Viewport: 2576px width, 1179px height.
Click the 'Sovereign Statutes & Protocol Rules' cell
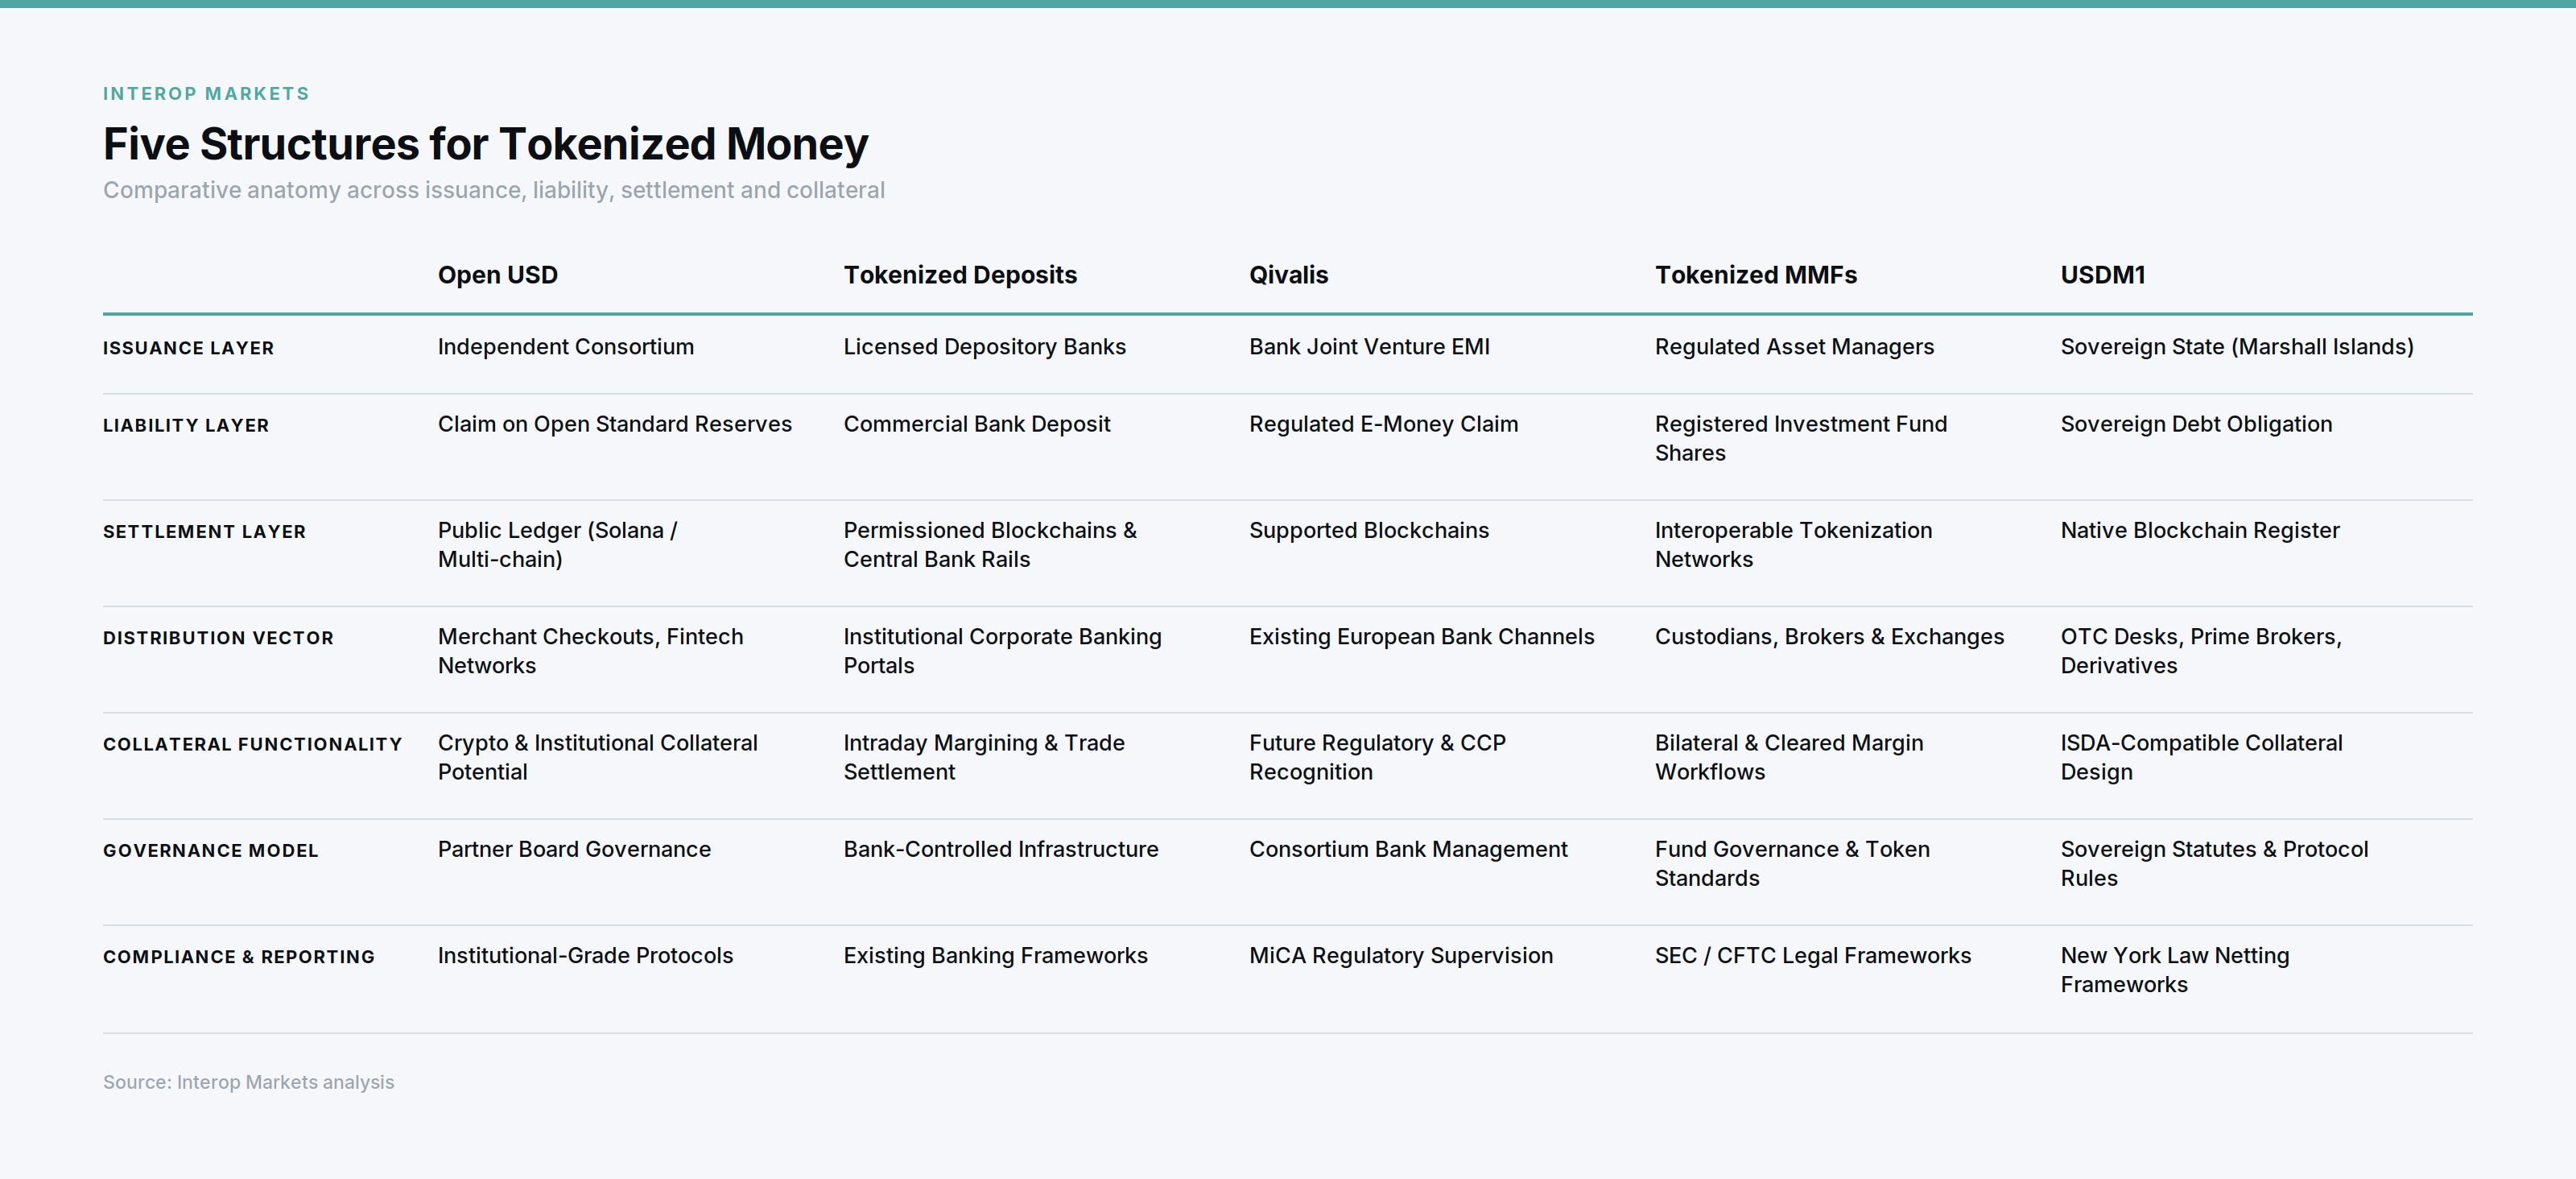2214,863
